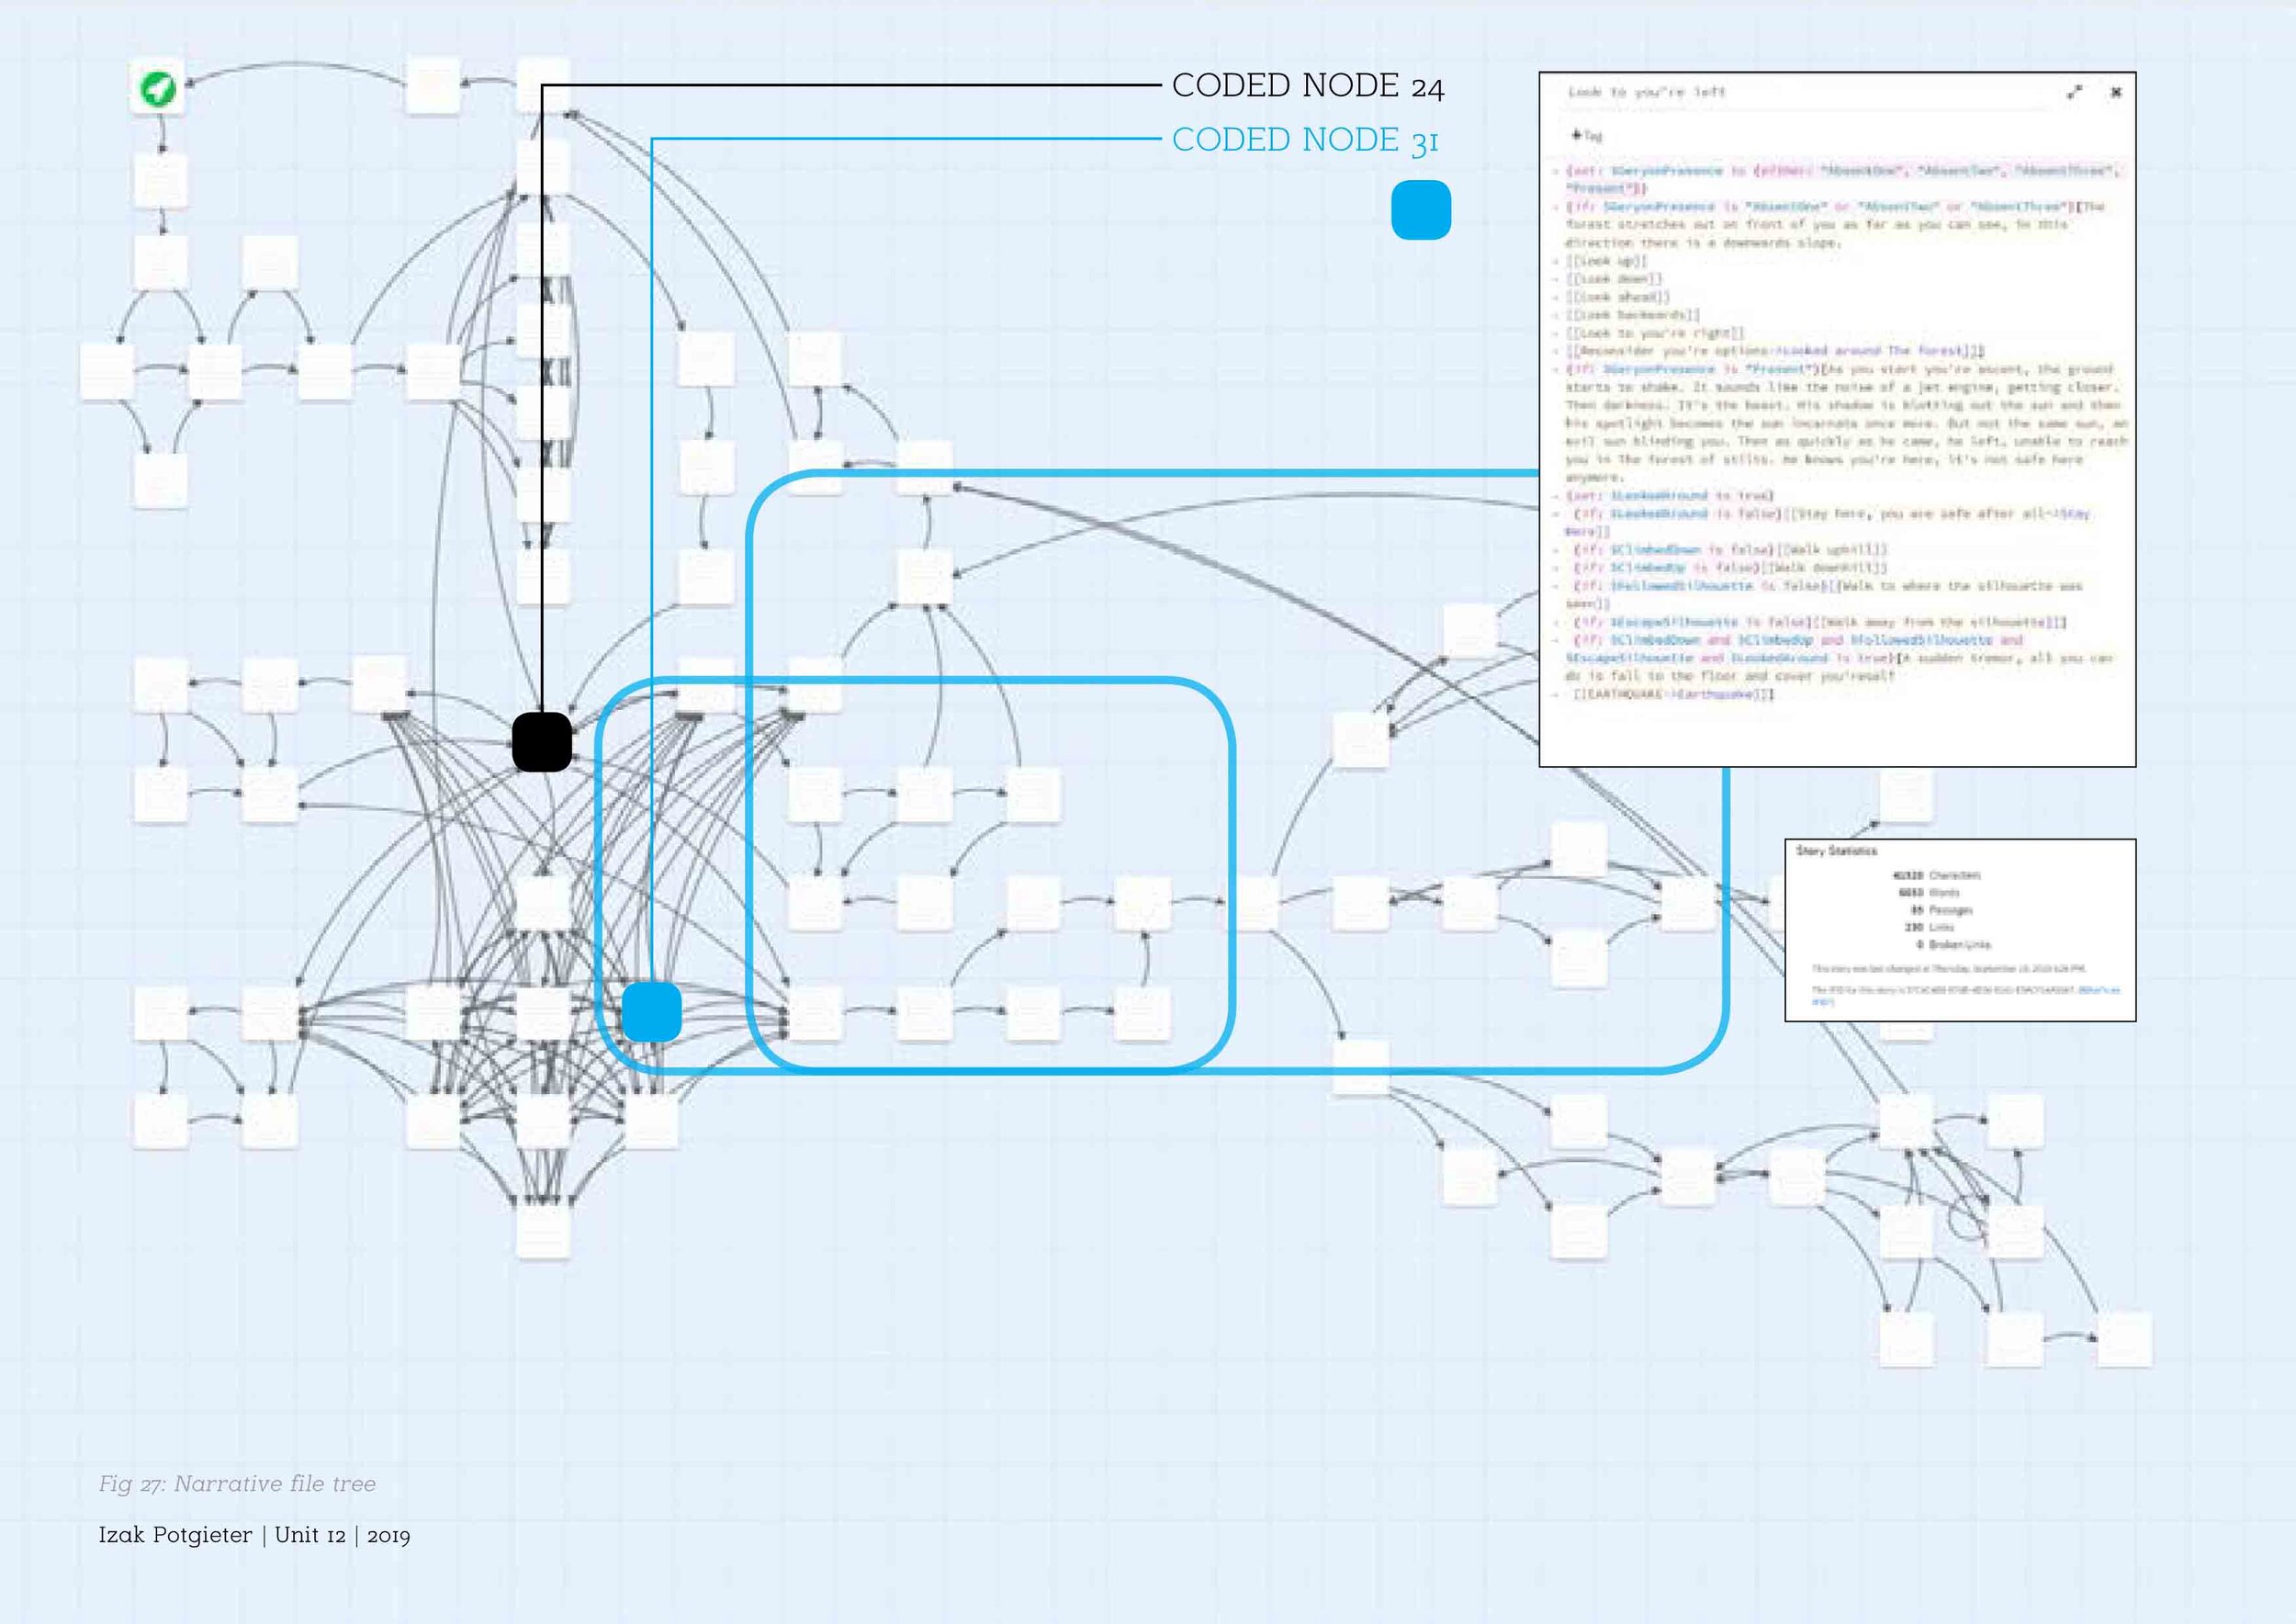The width and height of the screenshot is (2296, 1624).
Task: Click the 'Words' count in Story Statistics
Action: coord(1929,892)
